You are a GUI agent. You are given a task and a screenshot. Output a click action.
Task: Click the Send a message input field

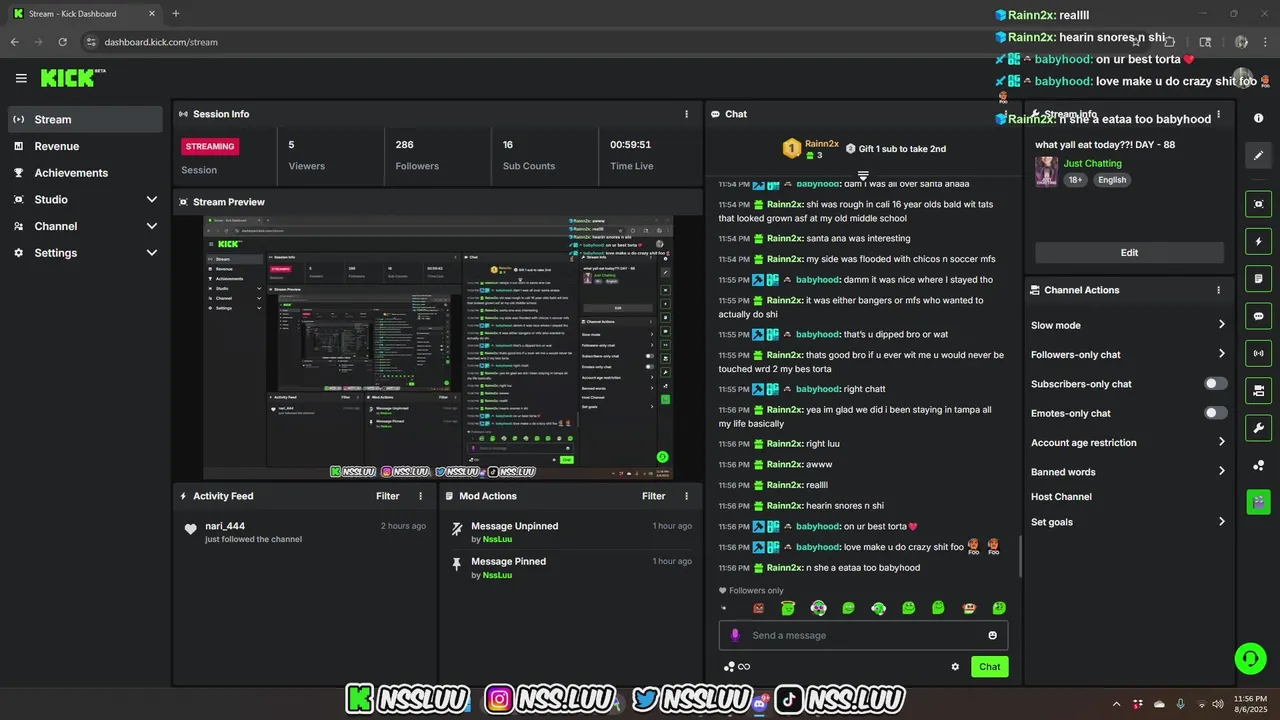tap(863, 635)
